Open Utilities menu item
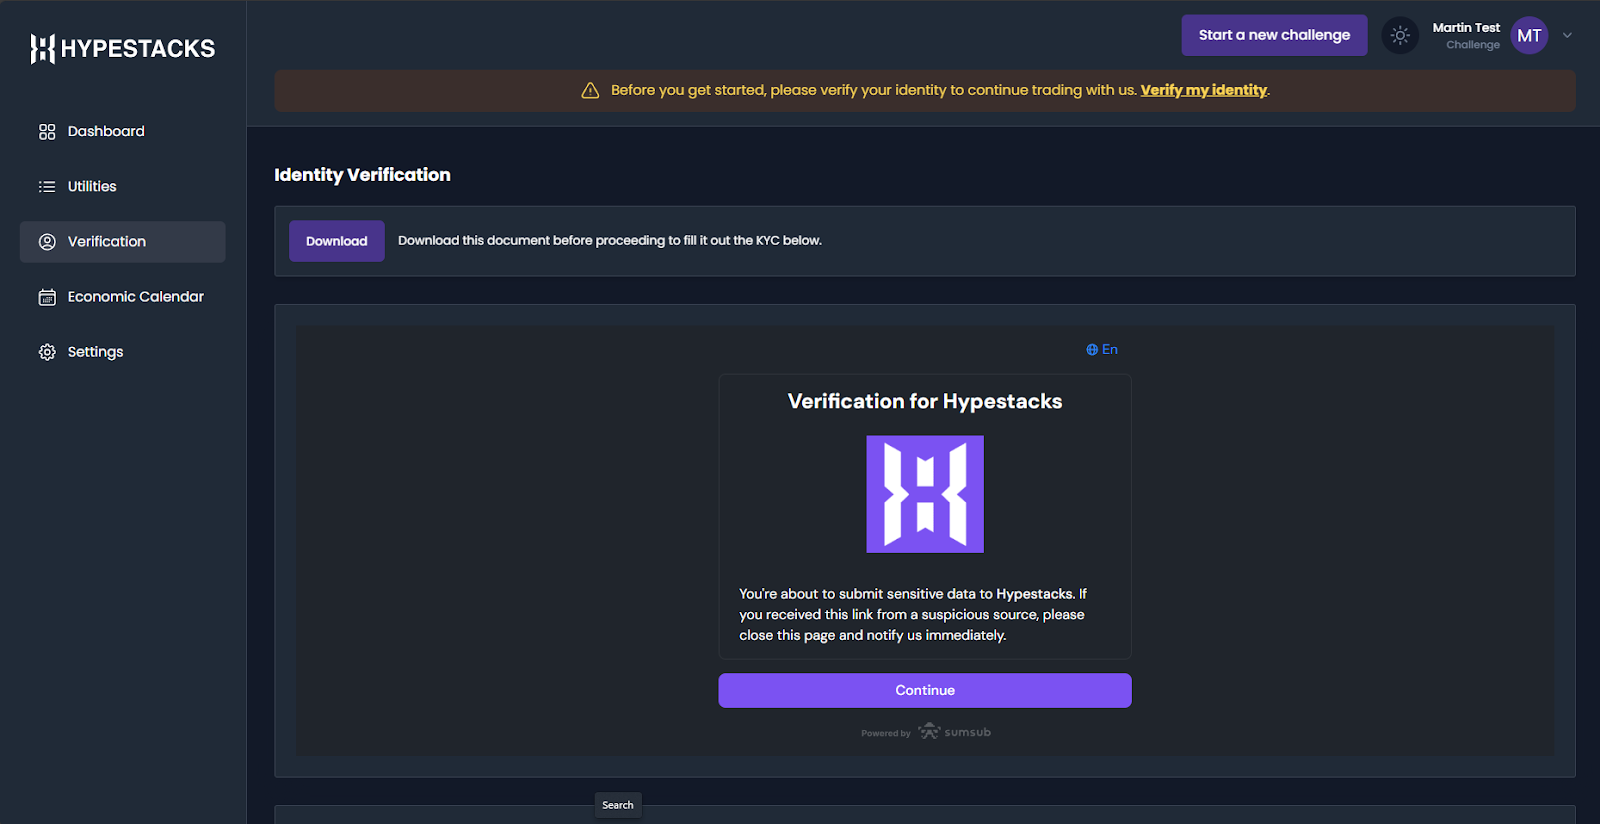The height and width of the screenshot is (824, 1600). point(122,187)
